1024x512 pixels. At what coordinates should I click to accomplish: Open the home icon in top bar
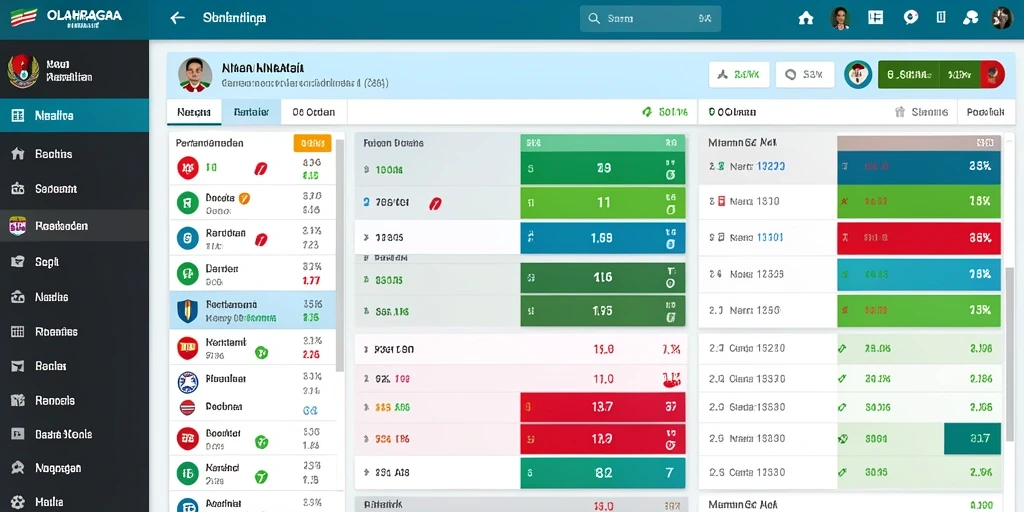point(806,18)
